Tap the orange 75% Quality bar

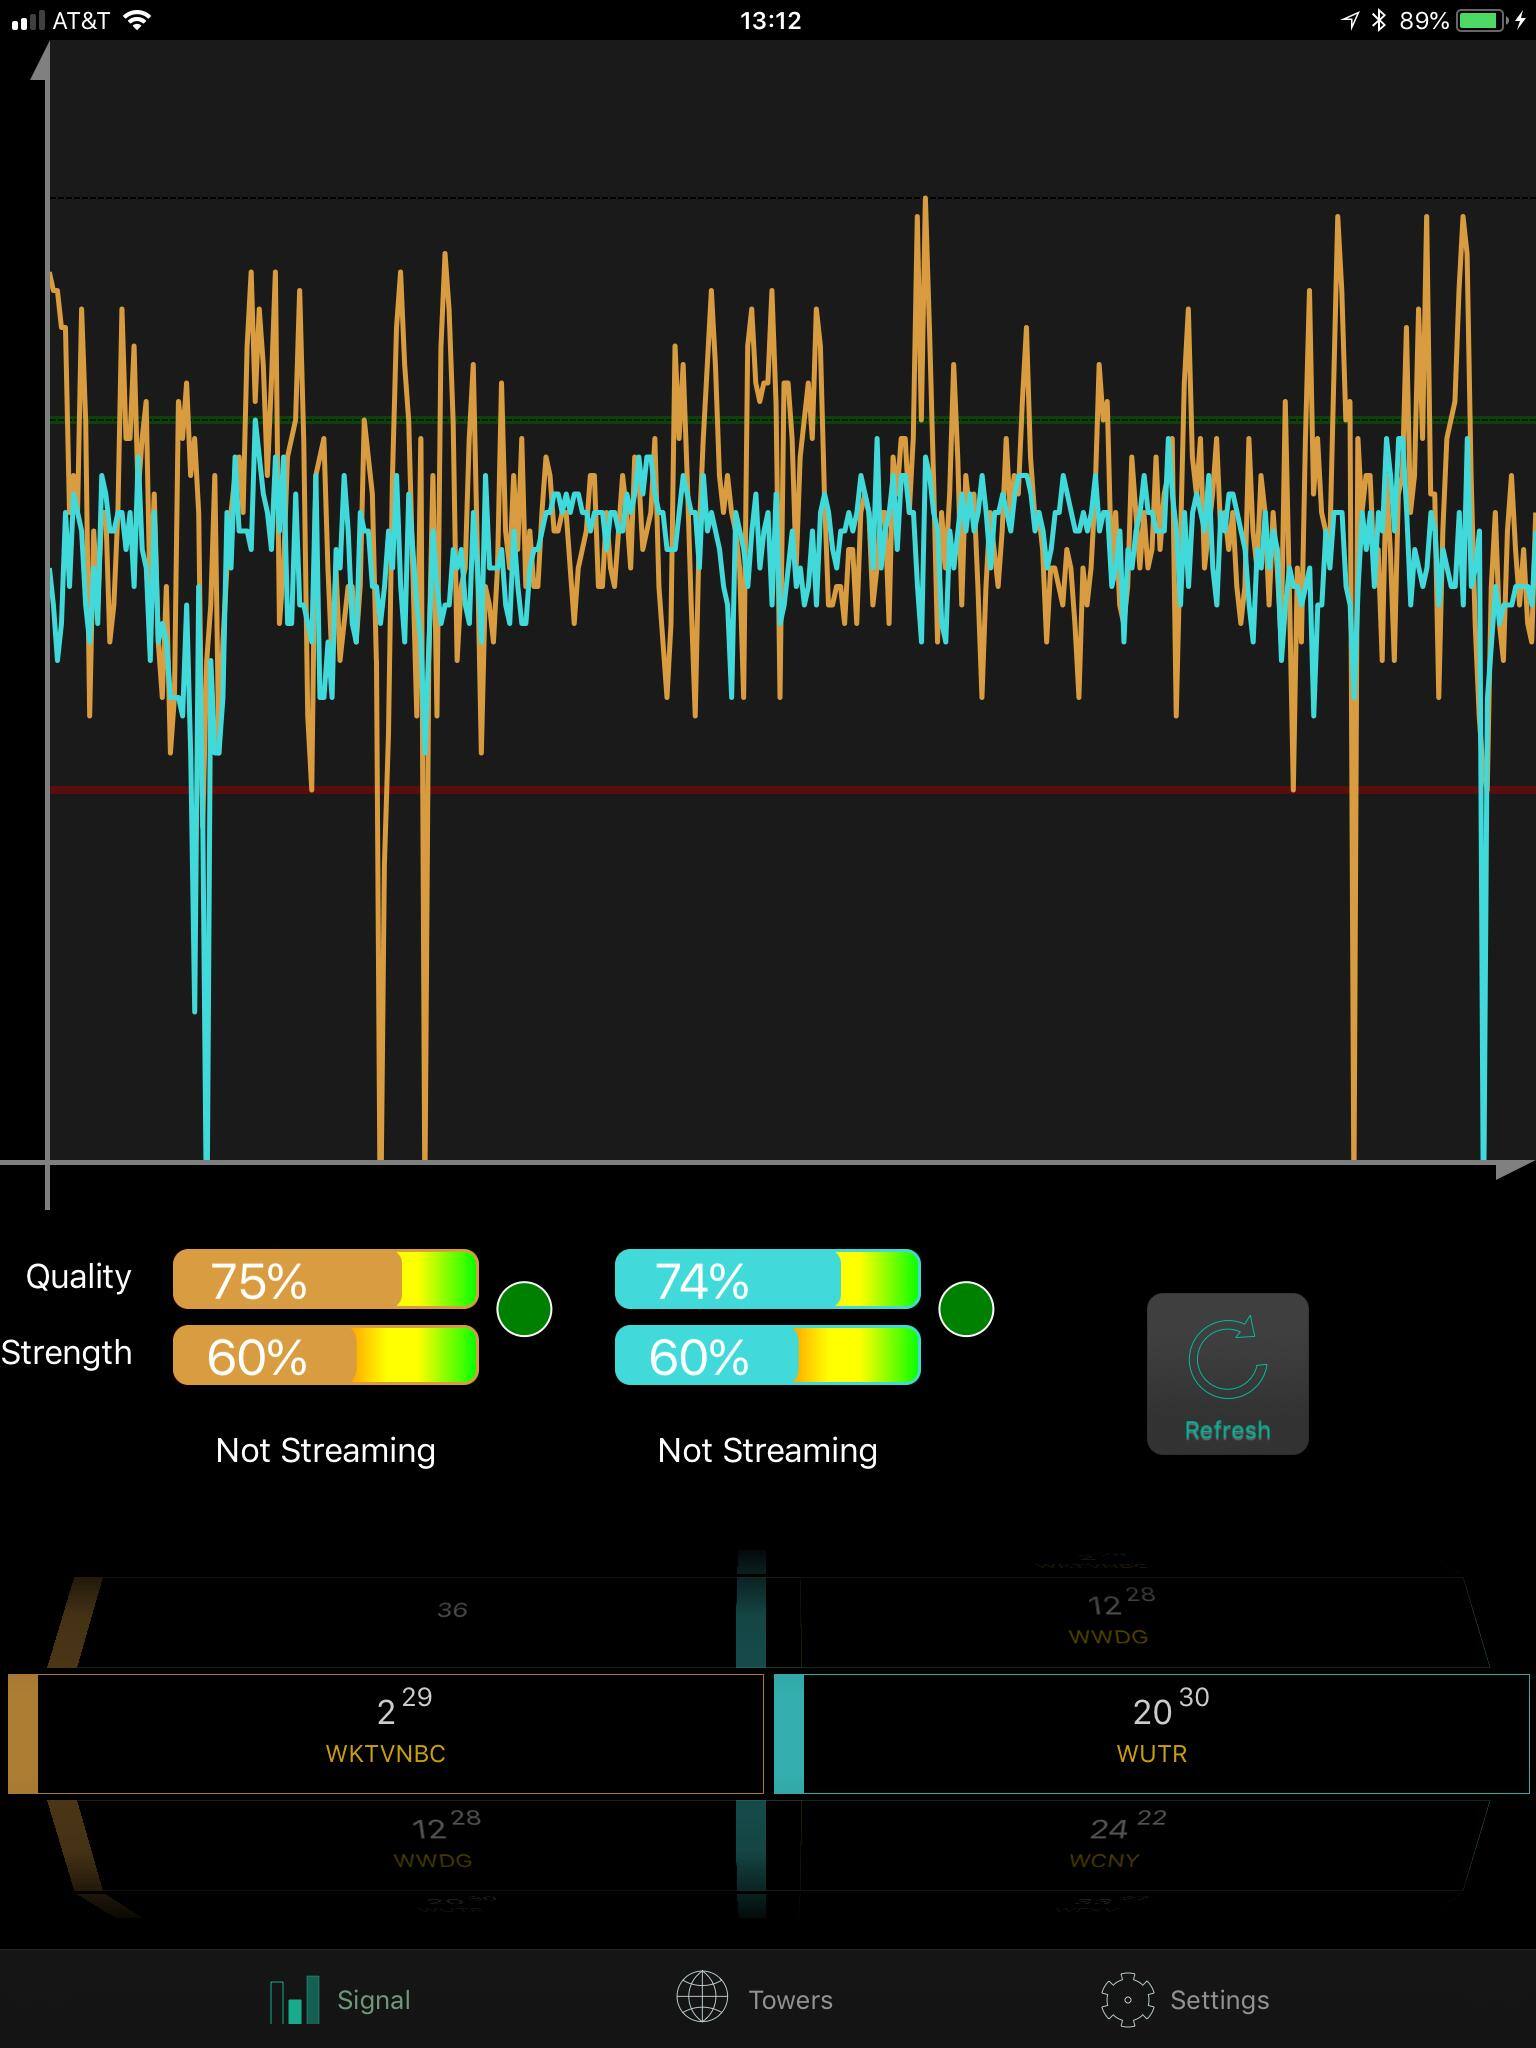[x=325, y=1279]
